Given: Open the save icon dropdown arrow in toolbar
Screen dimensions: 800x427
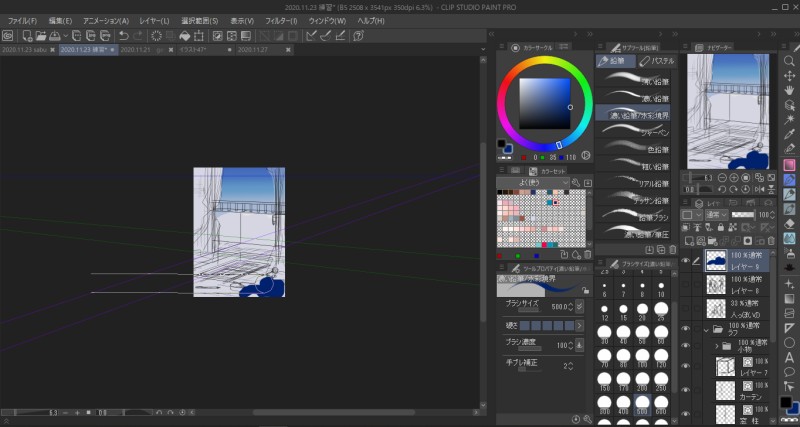Looking at the screenshot, I should 65,36.
